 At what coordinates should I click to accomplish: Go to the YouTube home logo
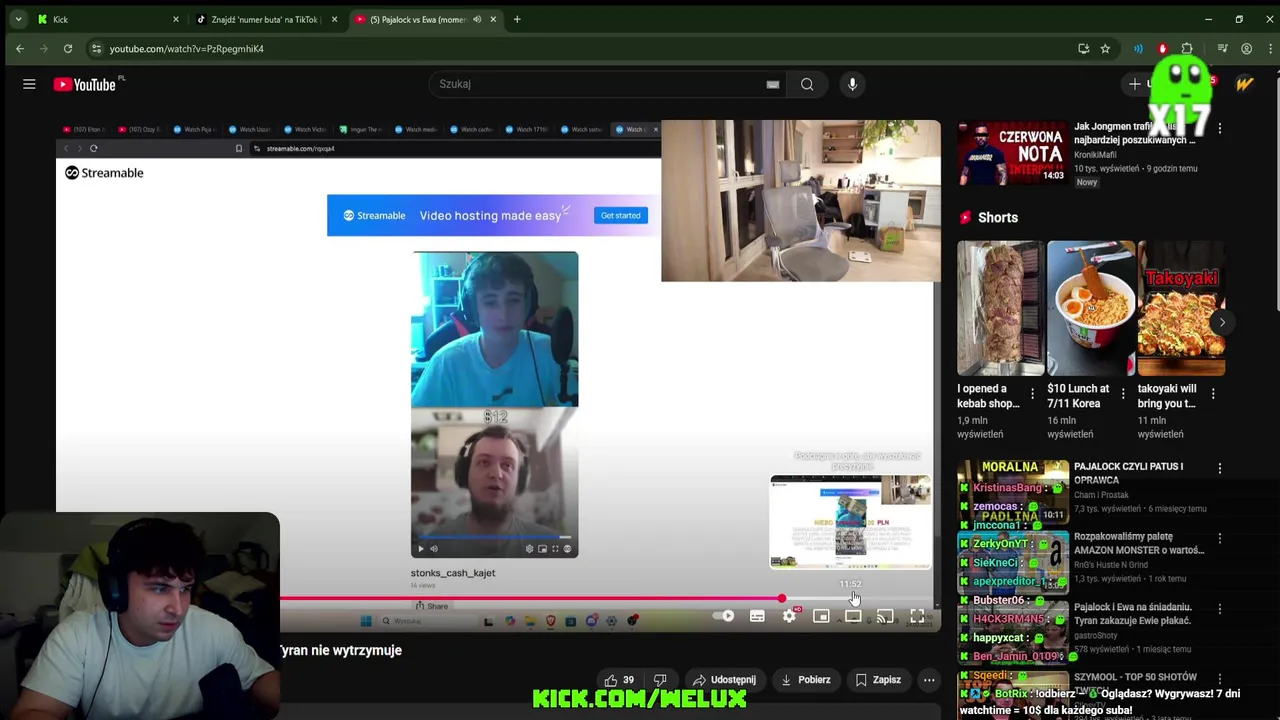tap(85, 85)
